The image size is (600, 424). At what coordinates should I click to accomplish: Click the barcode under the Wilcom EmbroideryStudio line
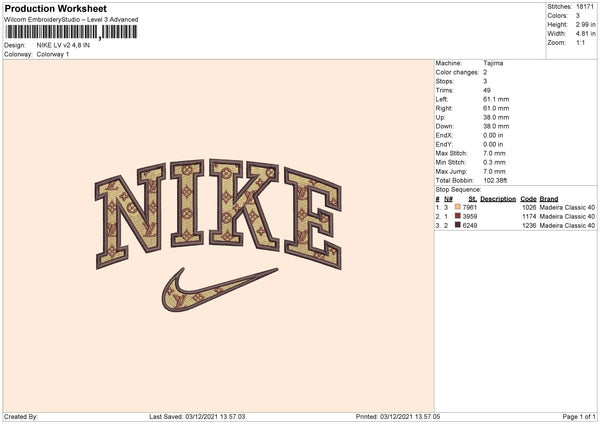pos(71,32)
